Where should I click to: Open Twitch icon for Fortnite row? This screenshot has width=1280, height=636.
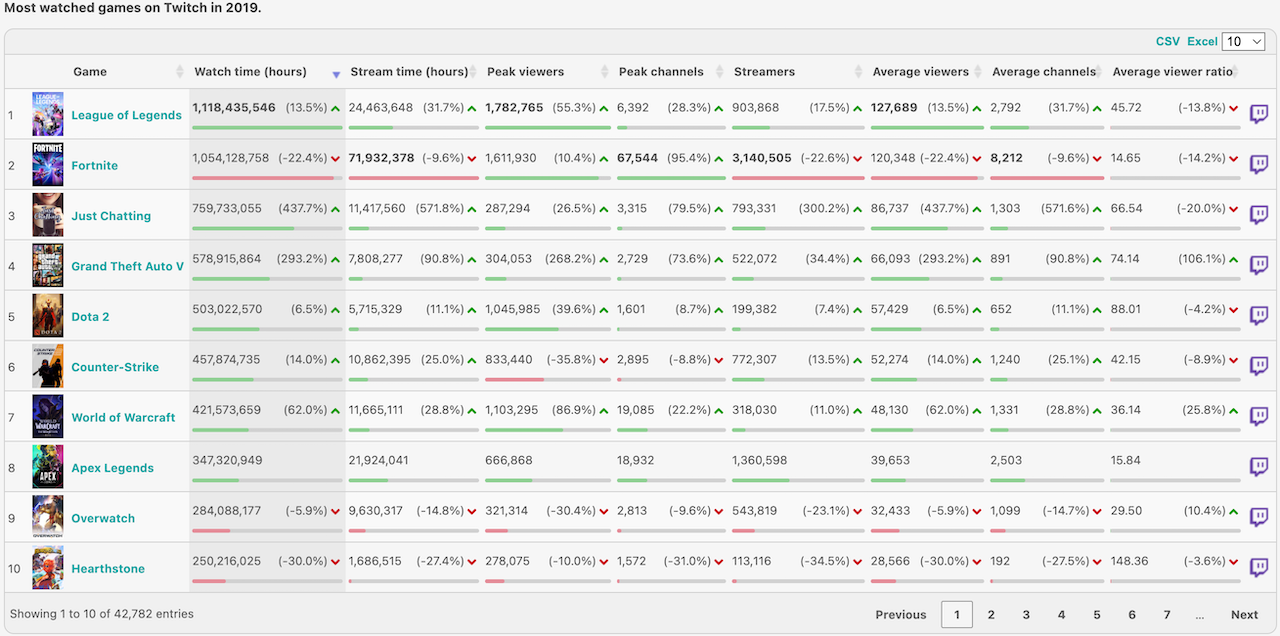[x=1259, y=165]
